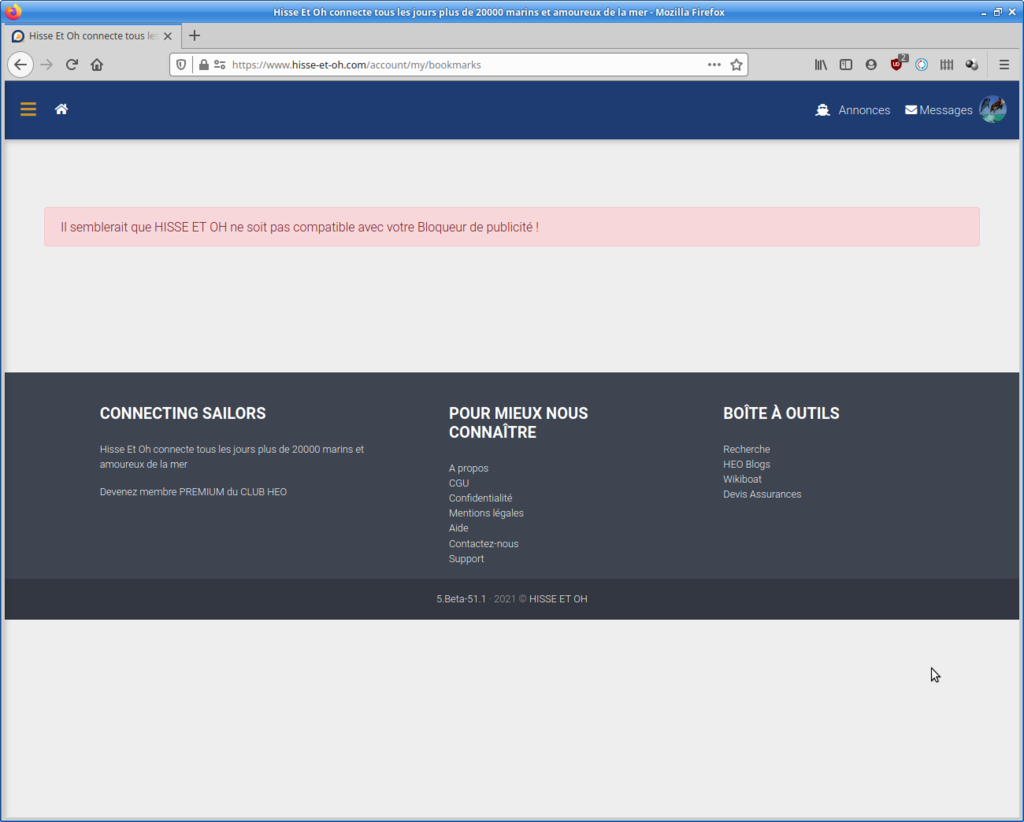Open the Firefox application menu

pos(1004,65)
